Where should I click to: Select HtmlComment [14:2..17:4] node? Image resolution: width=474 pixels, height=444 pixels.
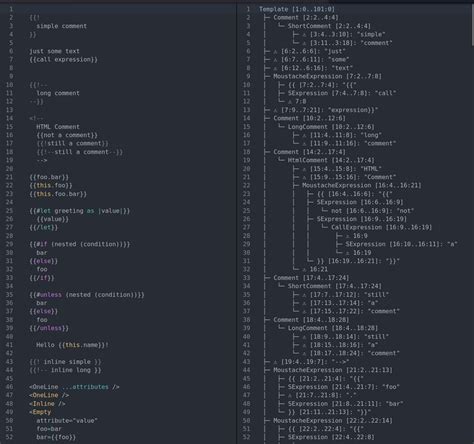[331, 160]
